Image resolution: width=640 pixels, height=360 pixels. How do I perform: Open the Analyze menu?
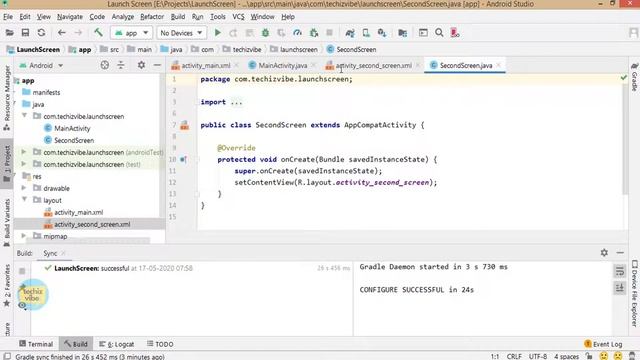(x=122, y=17)
